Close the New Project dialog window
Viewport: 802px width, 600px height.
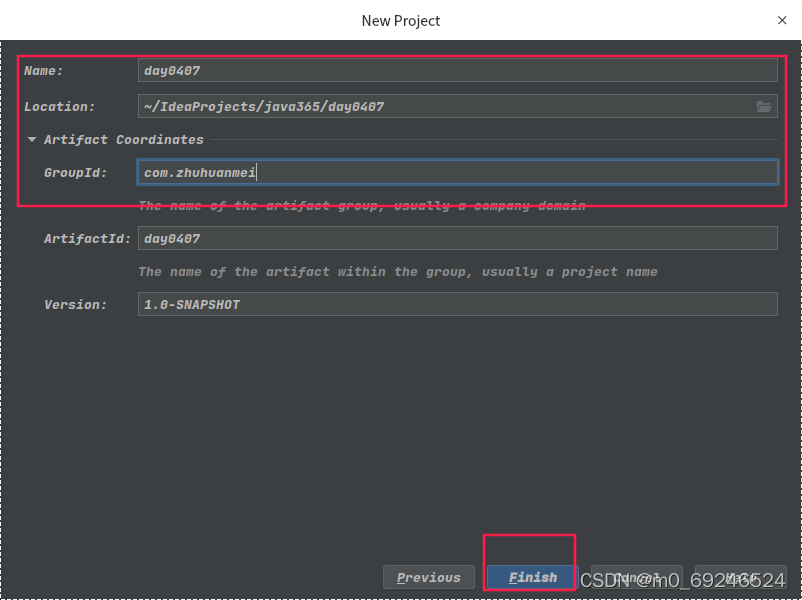782,20
